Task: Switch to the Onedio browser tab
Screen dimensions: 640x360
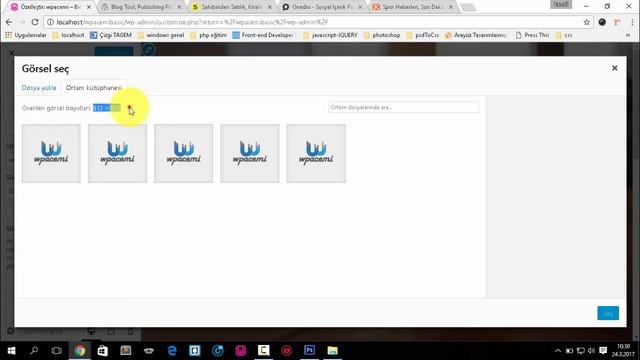Action: [321, 7]
